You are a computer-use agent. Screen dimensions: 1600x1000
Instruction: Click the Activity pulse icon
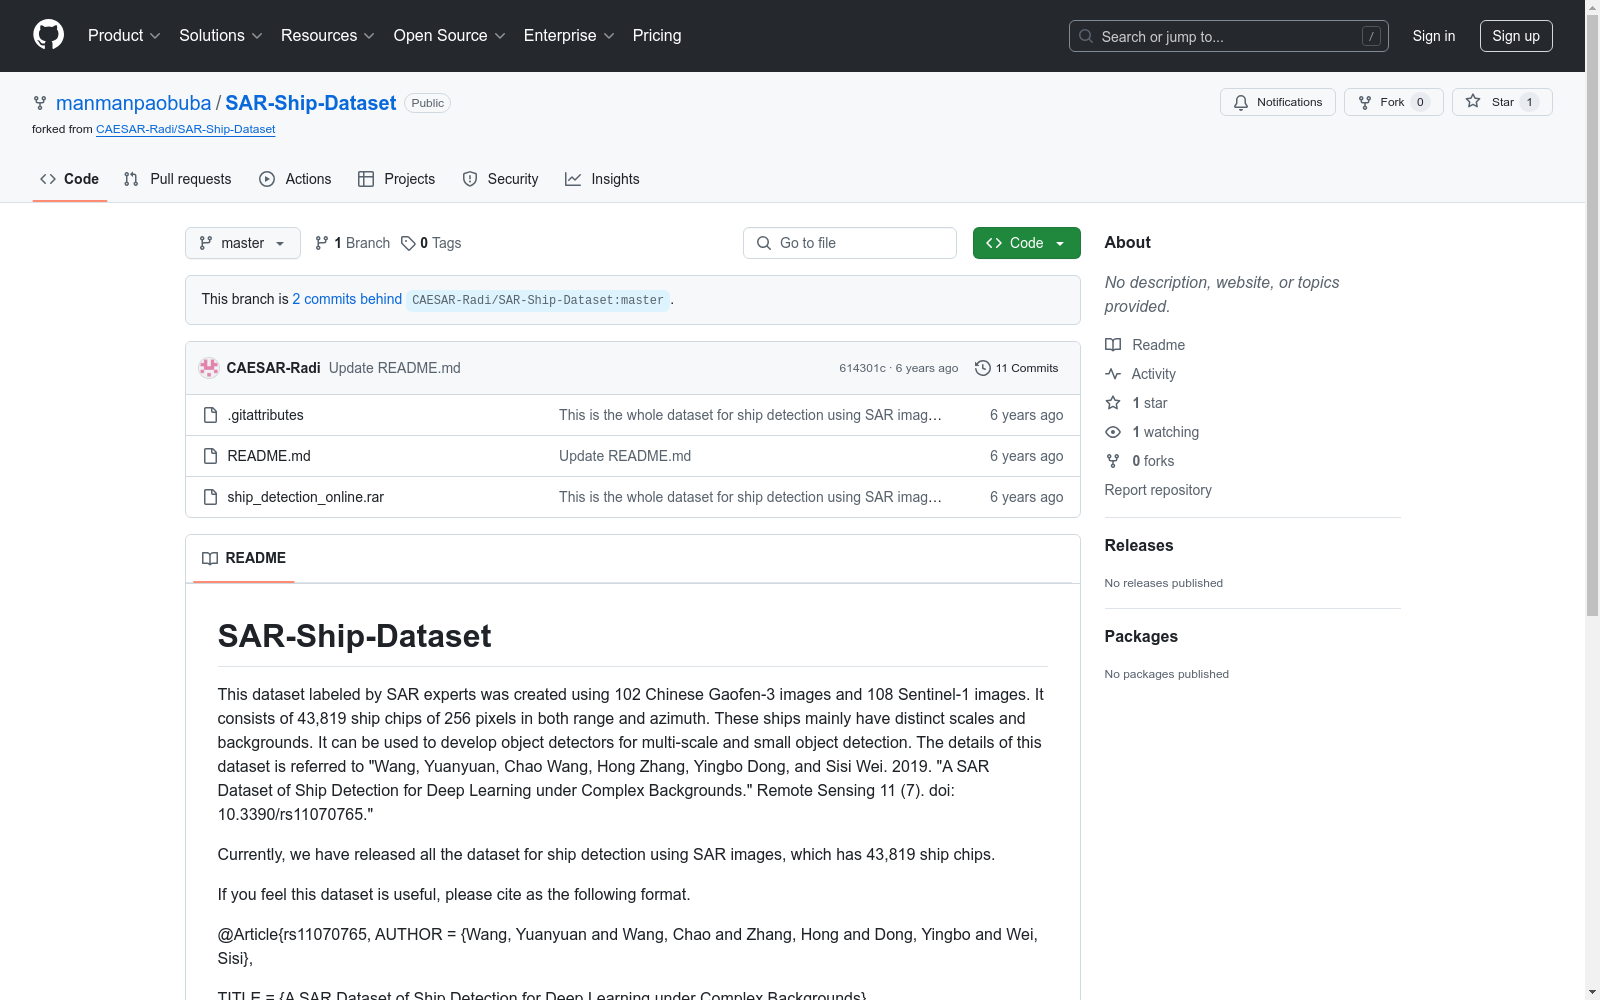point(1113,374)
